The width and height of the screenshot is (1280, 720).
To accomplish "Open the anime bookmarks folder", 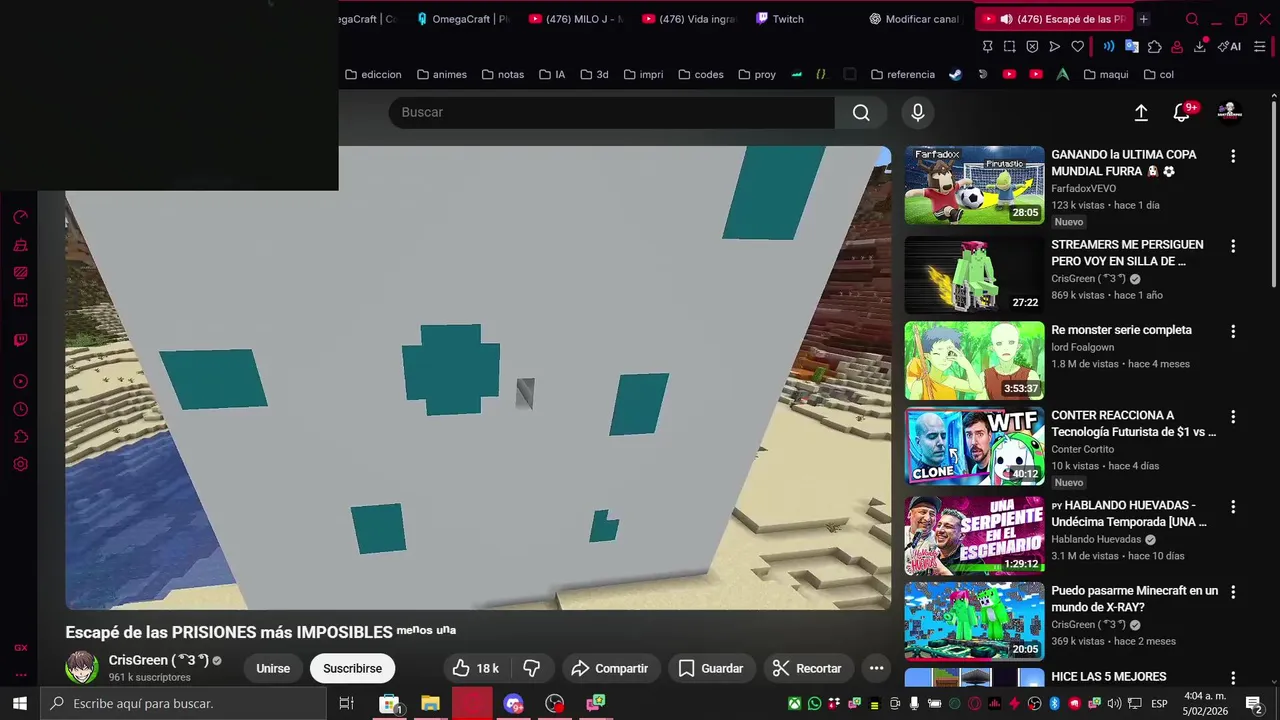I will tap(442, 74).
